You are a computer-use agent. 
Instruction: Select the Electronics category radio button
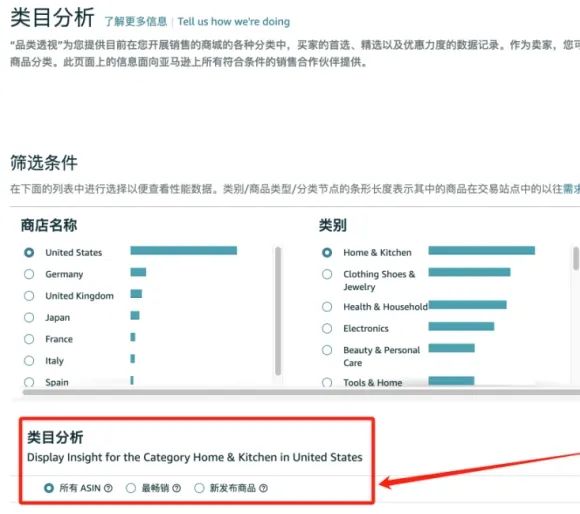(327, 328)
